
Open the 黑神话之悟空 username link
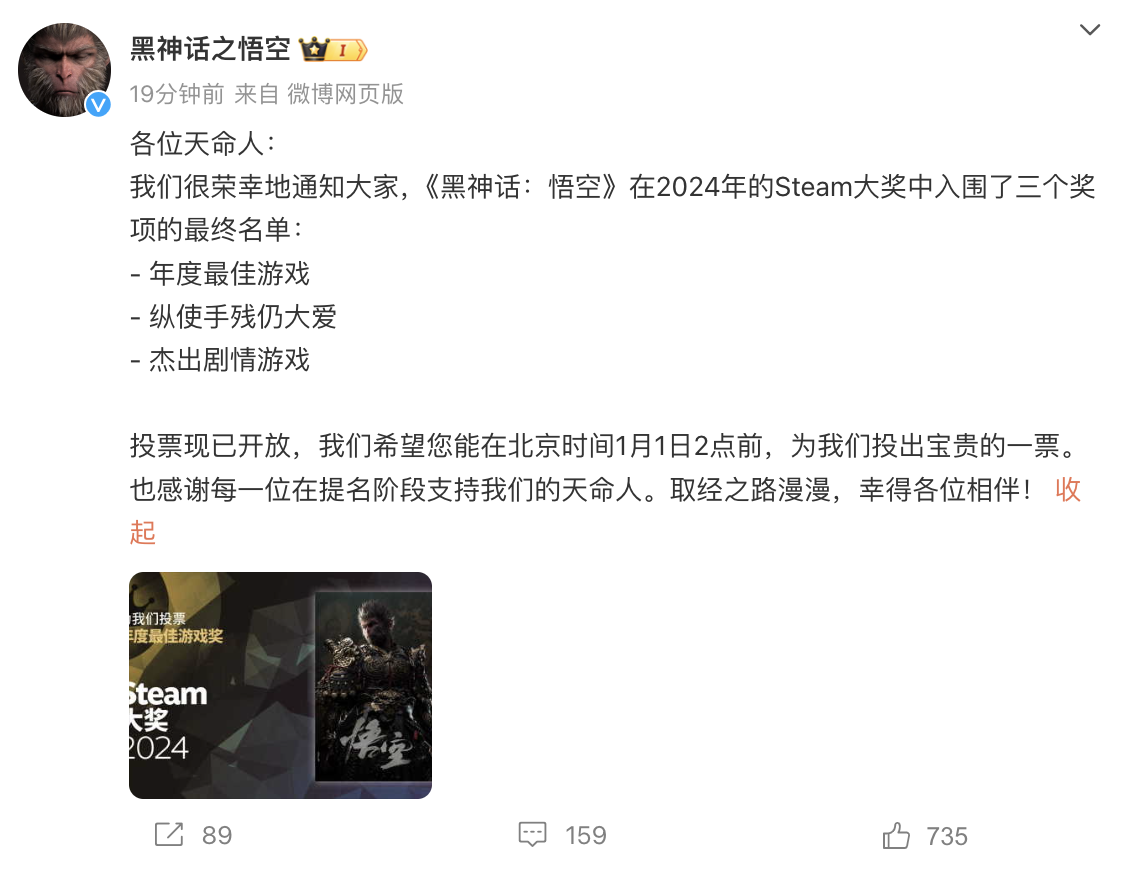[210, 49]
